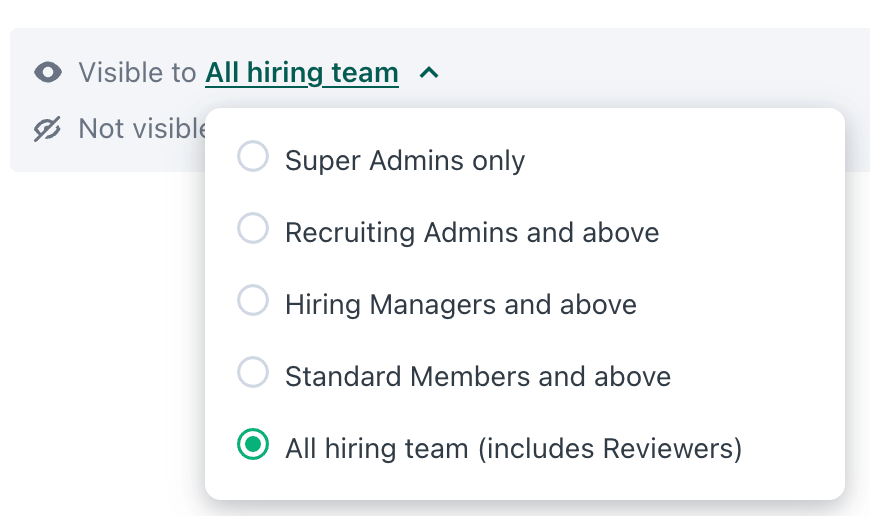870x516 pixels.
Task: Click the selected All hiring team radio button
Action: tap(253, 444)
